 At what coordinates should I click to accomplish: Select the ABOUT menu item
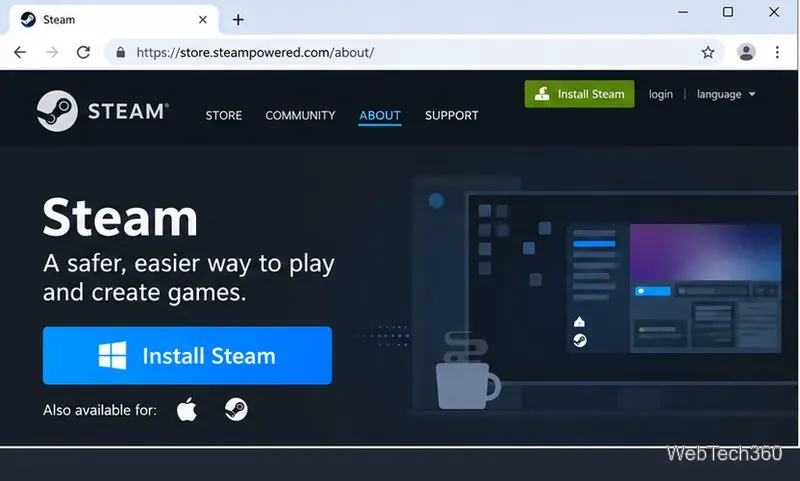point(380,115)
